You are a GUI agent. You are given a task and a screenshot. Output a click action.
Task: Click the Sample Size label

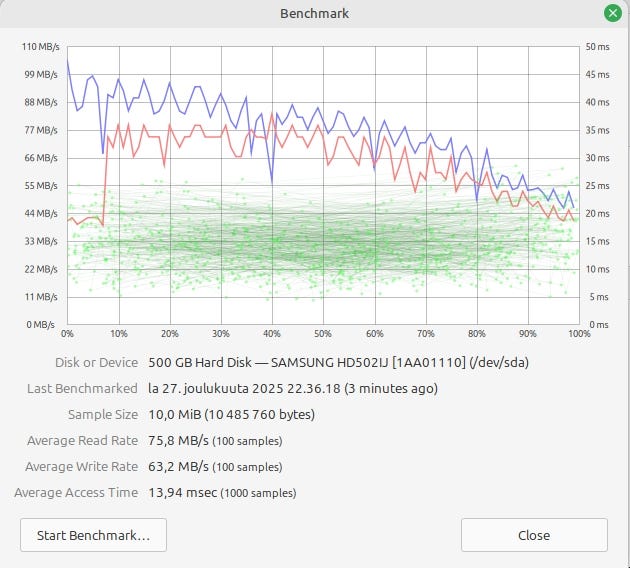coord(103,414)
